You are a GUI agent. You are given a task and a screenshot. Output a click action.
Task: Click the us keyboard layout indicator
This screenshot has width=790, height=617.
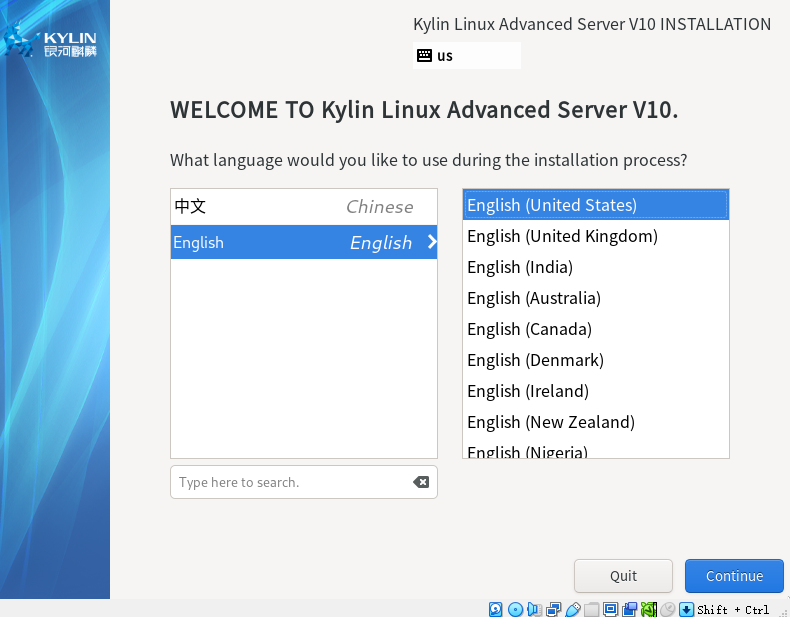(467, 55)
